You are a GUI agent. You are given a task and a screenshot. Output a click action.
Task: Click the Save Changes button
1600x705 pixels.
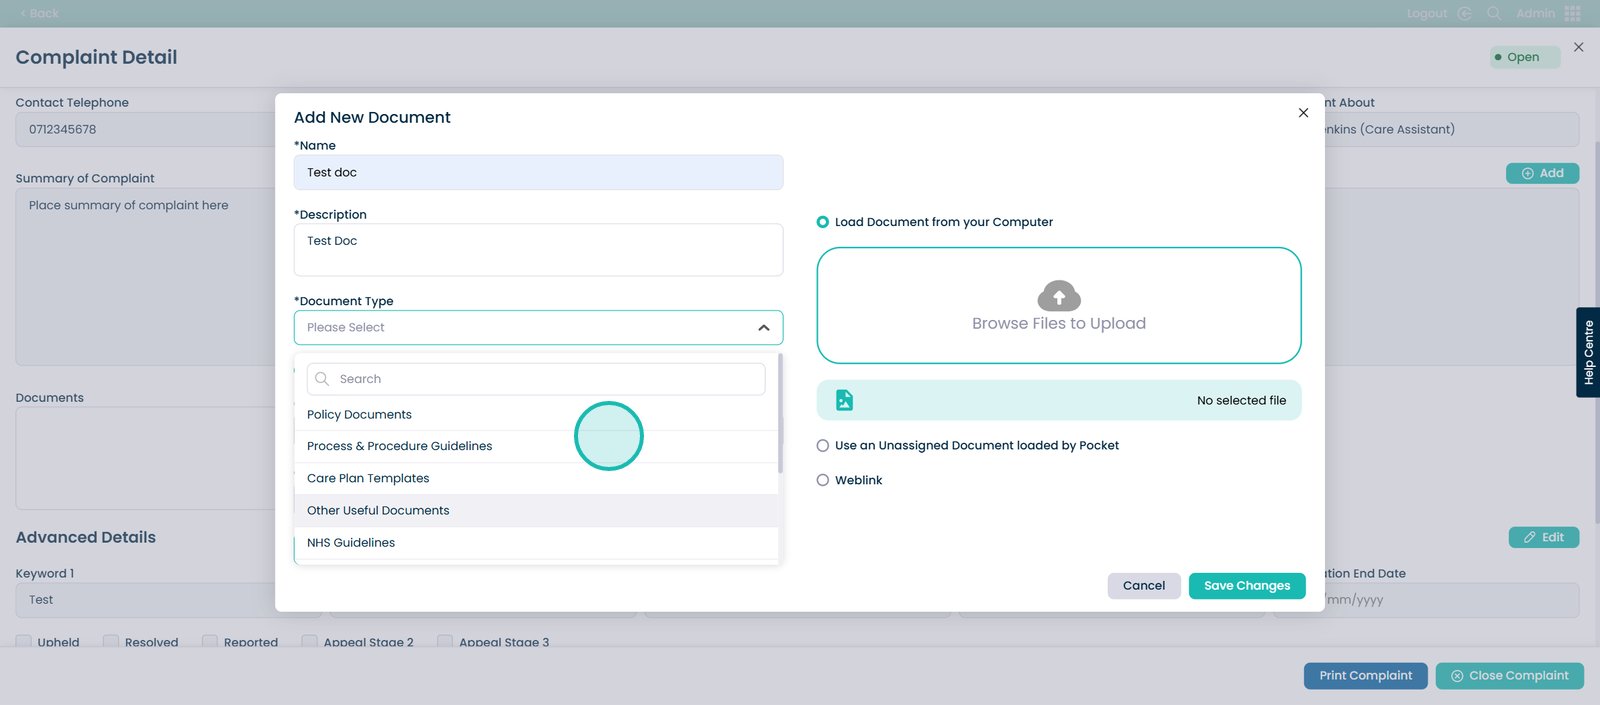[x=1246, y=586]
